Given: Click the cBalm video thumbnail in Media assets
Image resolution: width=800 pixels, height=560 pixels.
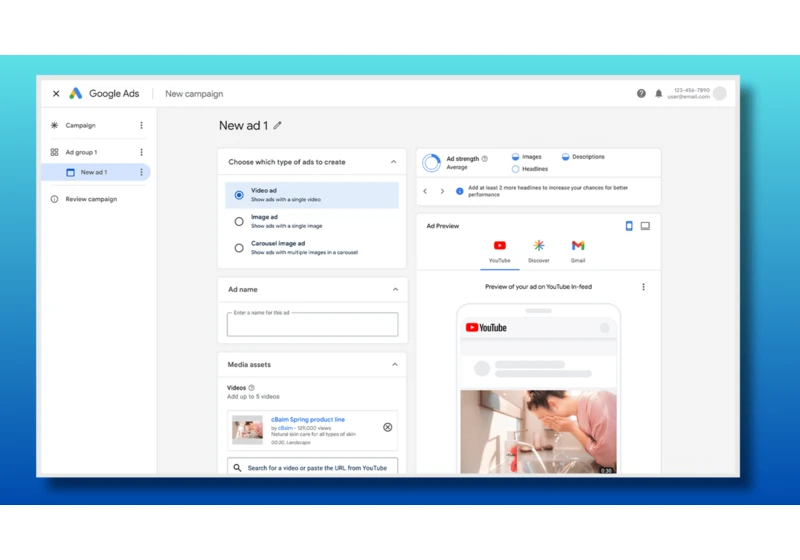Looking at the screenshot, I should coord(247,429).
